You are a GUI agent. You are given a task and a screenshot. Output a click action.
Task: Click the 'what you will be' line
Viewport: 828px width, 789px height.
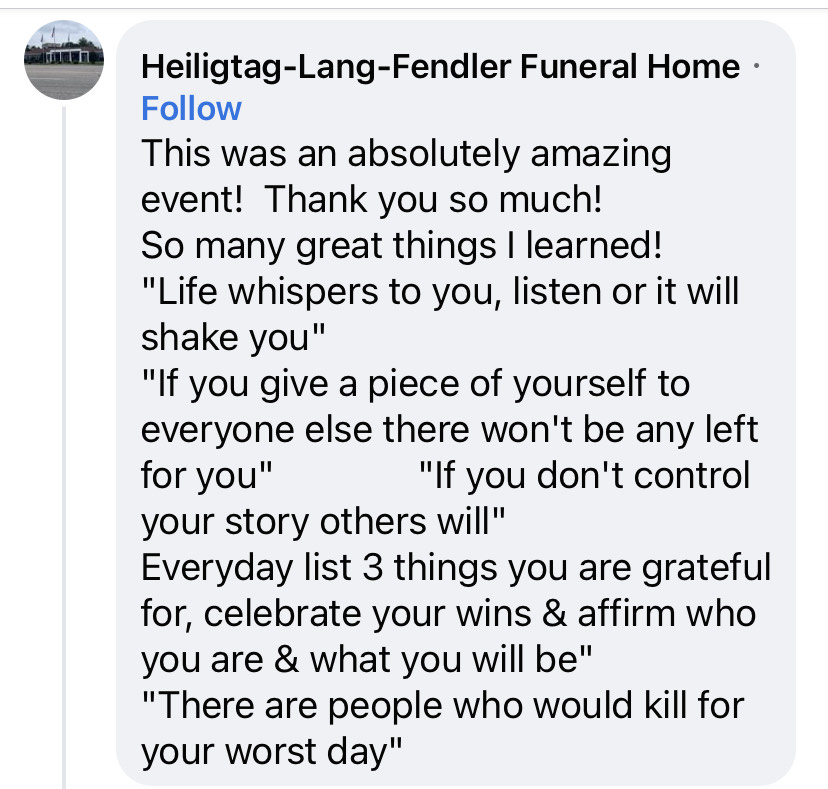coord(366,660)
